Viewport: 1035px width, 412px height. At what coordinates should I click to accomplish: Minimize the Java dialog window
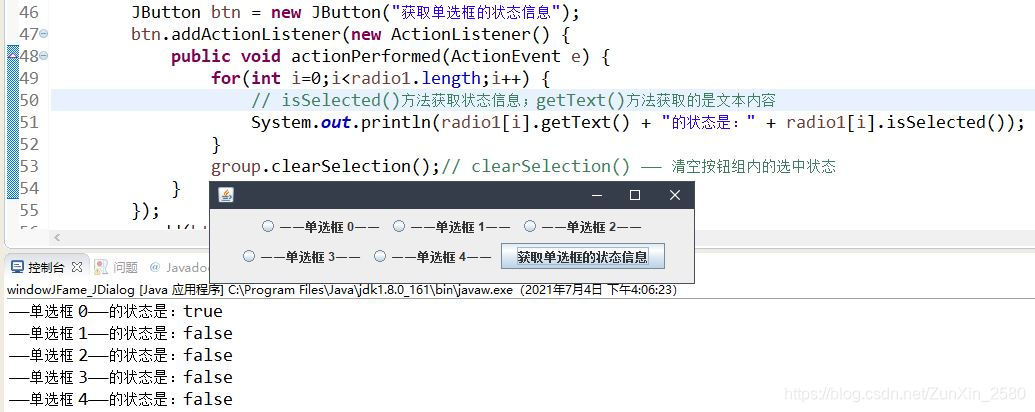point(597,195)
